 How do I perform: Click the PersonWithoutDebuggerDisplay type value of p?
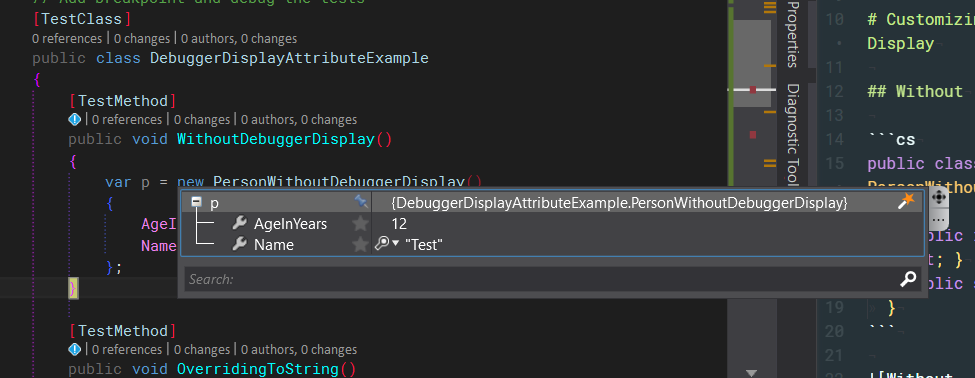tap(619, 203)
